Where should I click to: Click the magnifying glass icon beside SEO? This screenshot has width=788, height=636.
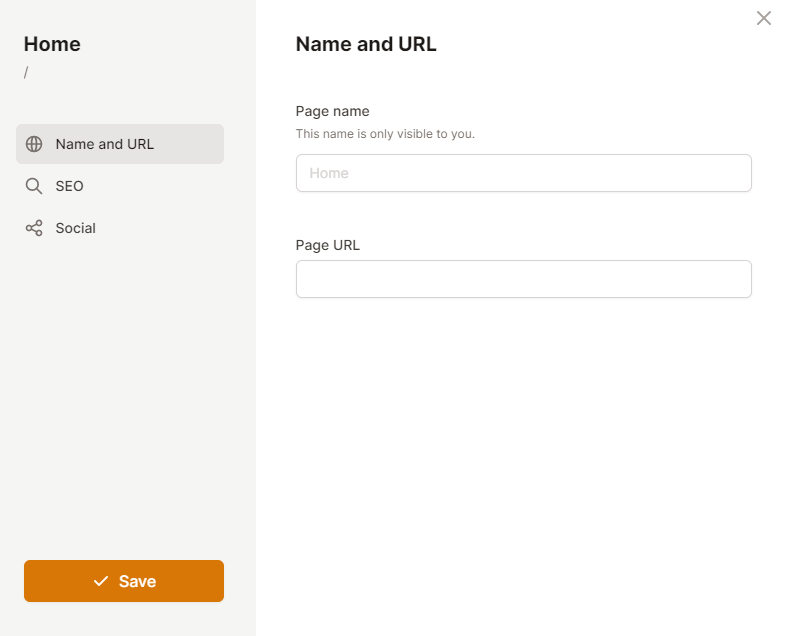[x=34, y=186]
